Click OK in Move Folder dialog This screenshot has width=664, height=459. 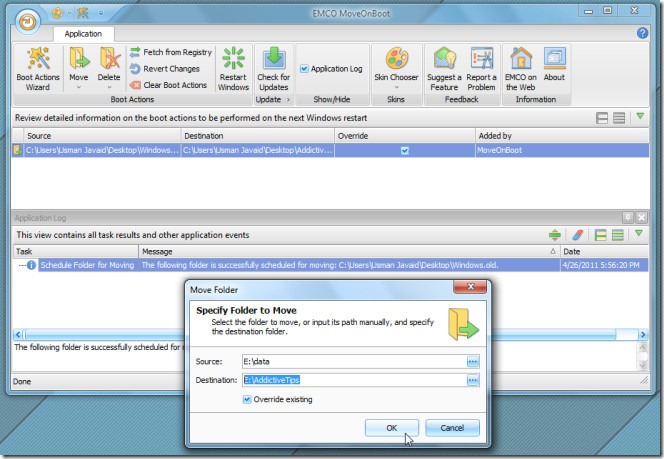coord(392,428)
